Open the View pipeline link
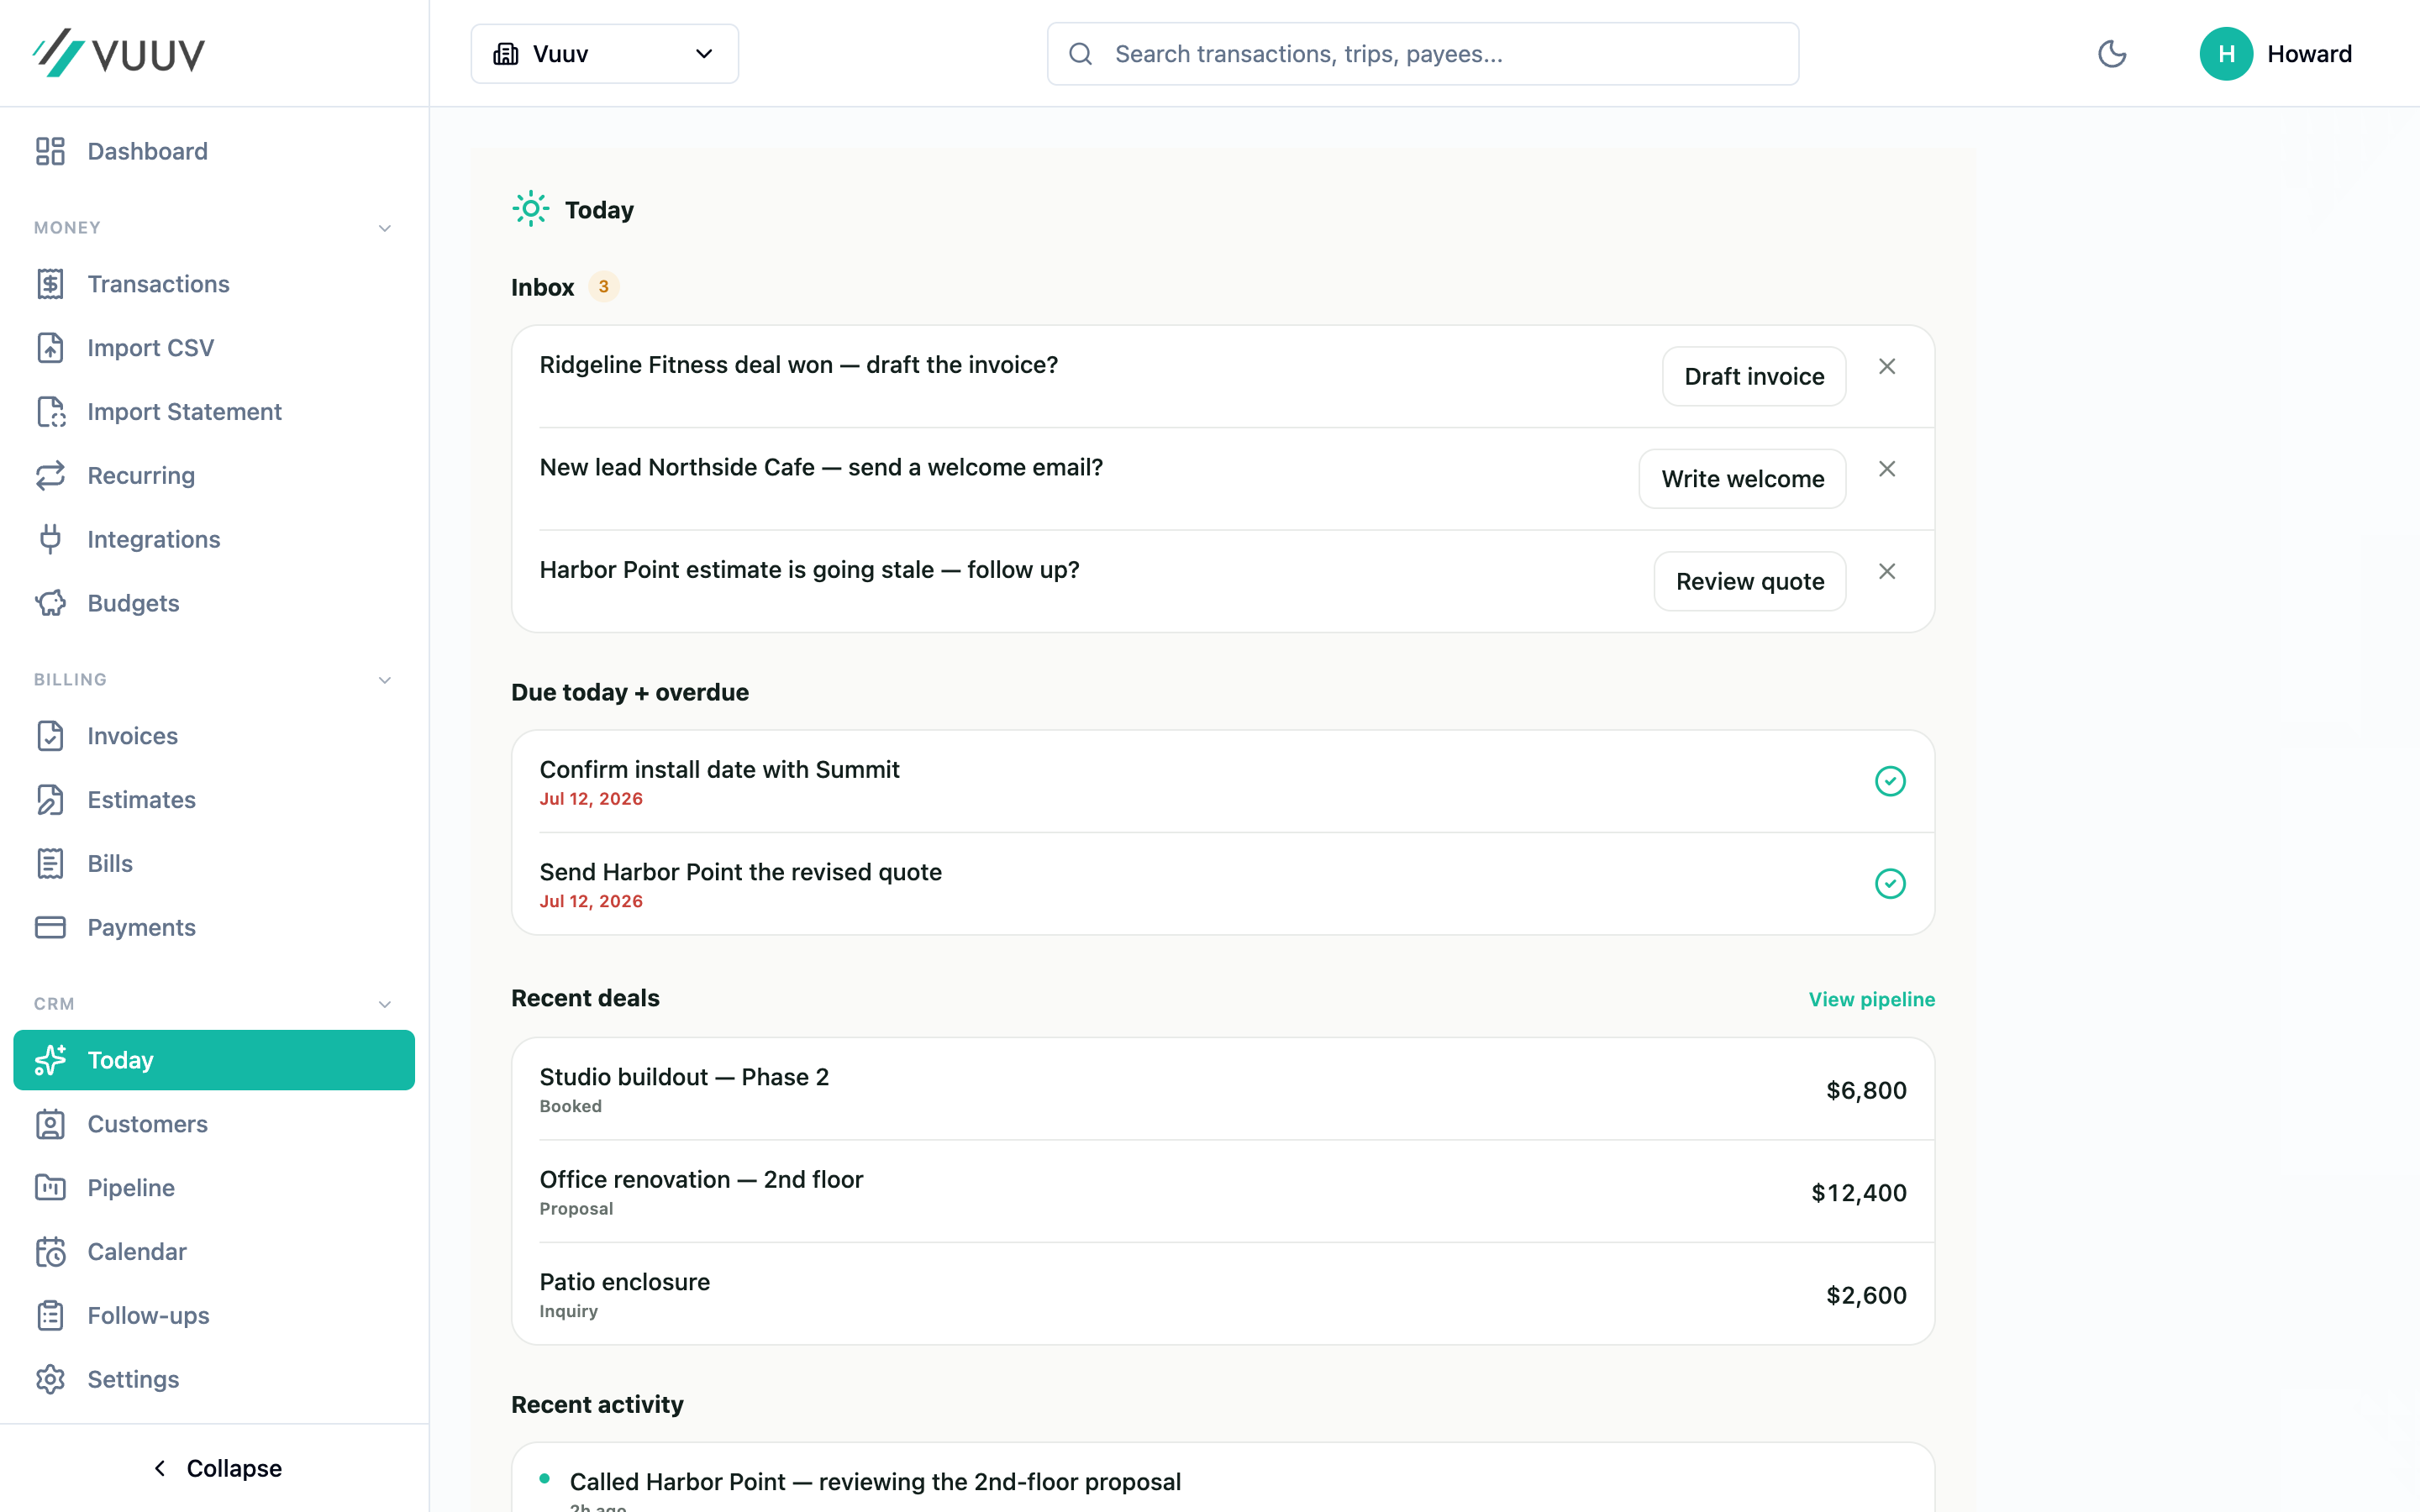The image size is (2420, 1512). point(1872,999)
